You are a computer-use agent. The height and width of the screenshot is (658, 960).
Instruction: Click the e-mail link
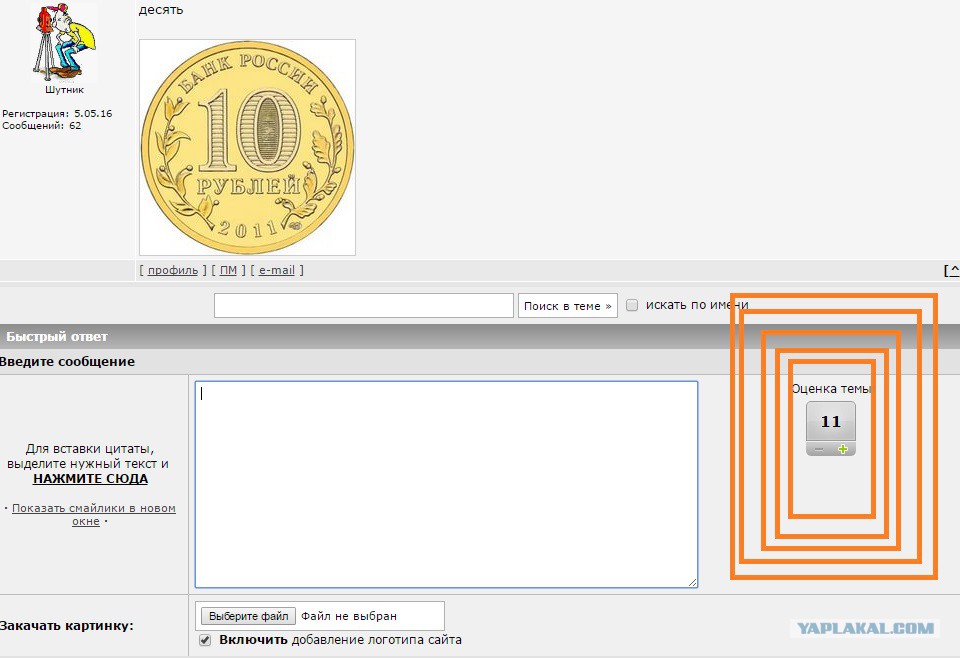pyautogui.click(x=277, y=270)
